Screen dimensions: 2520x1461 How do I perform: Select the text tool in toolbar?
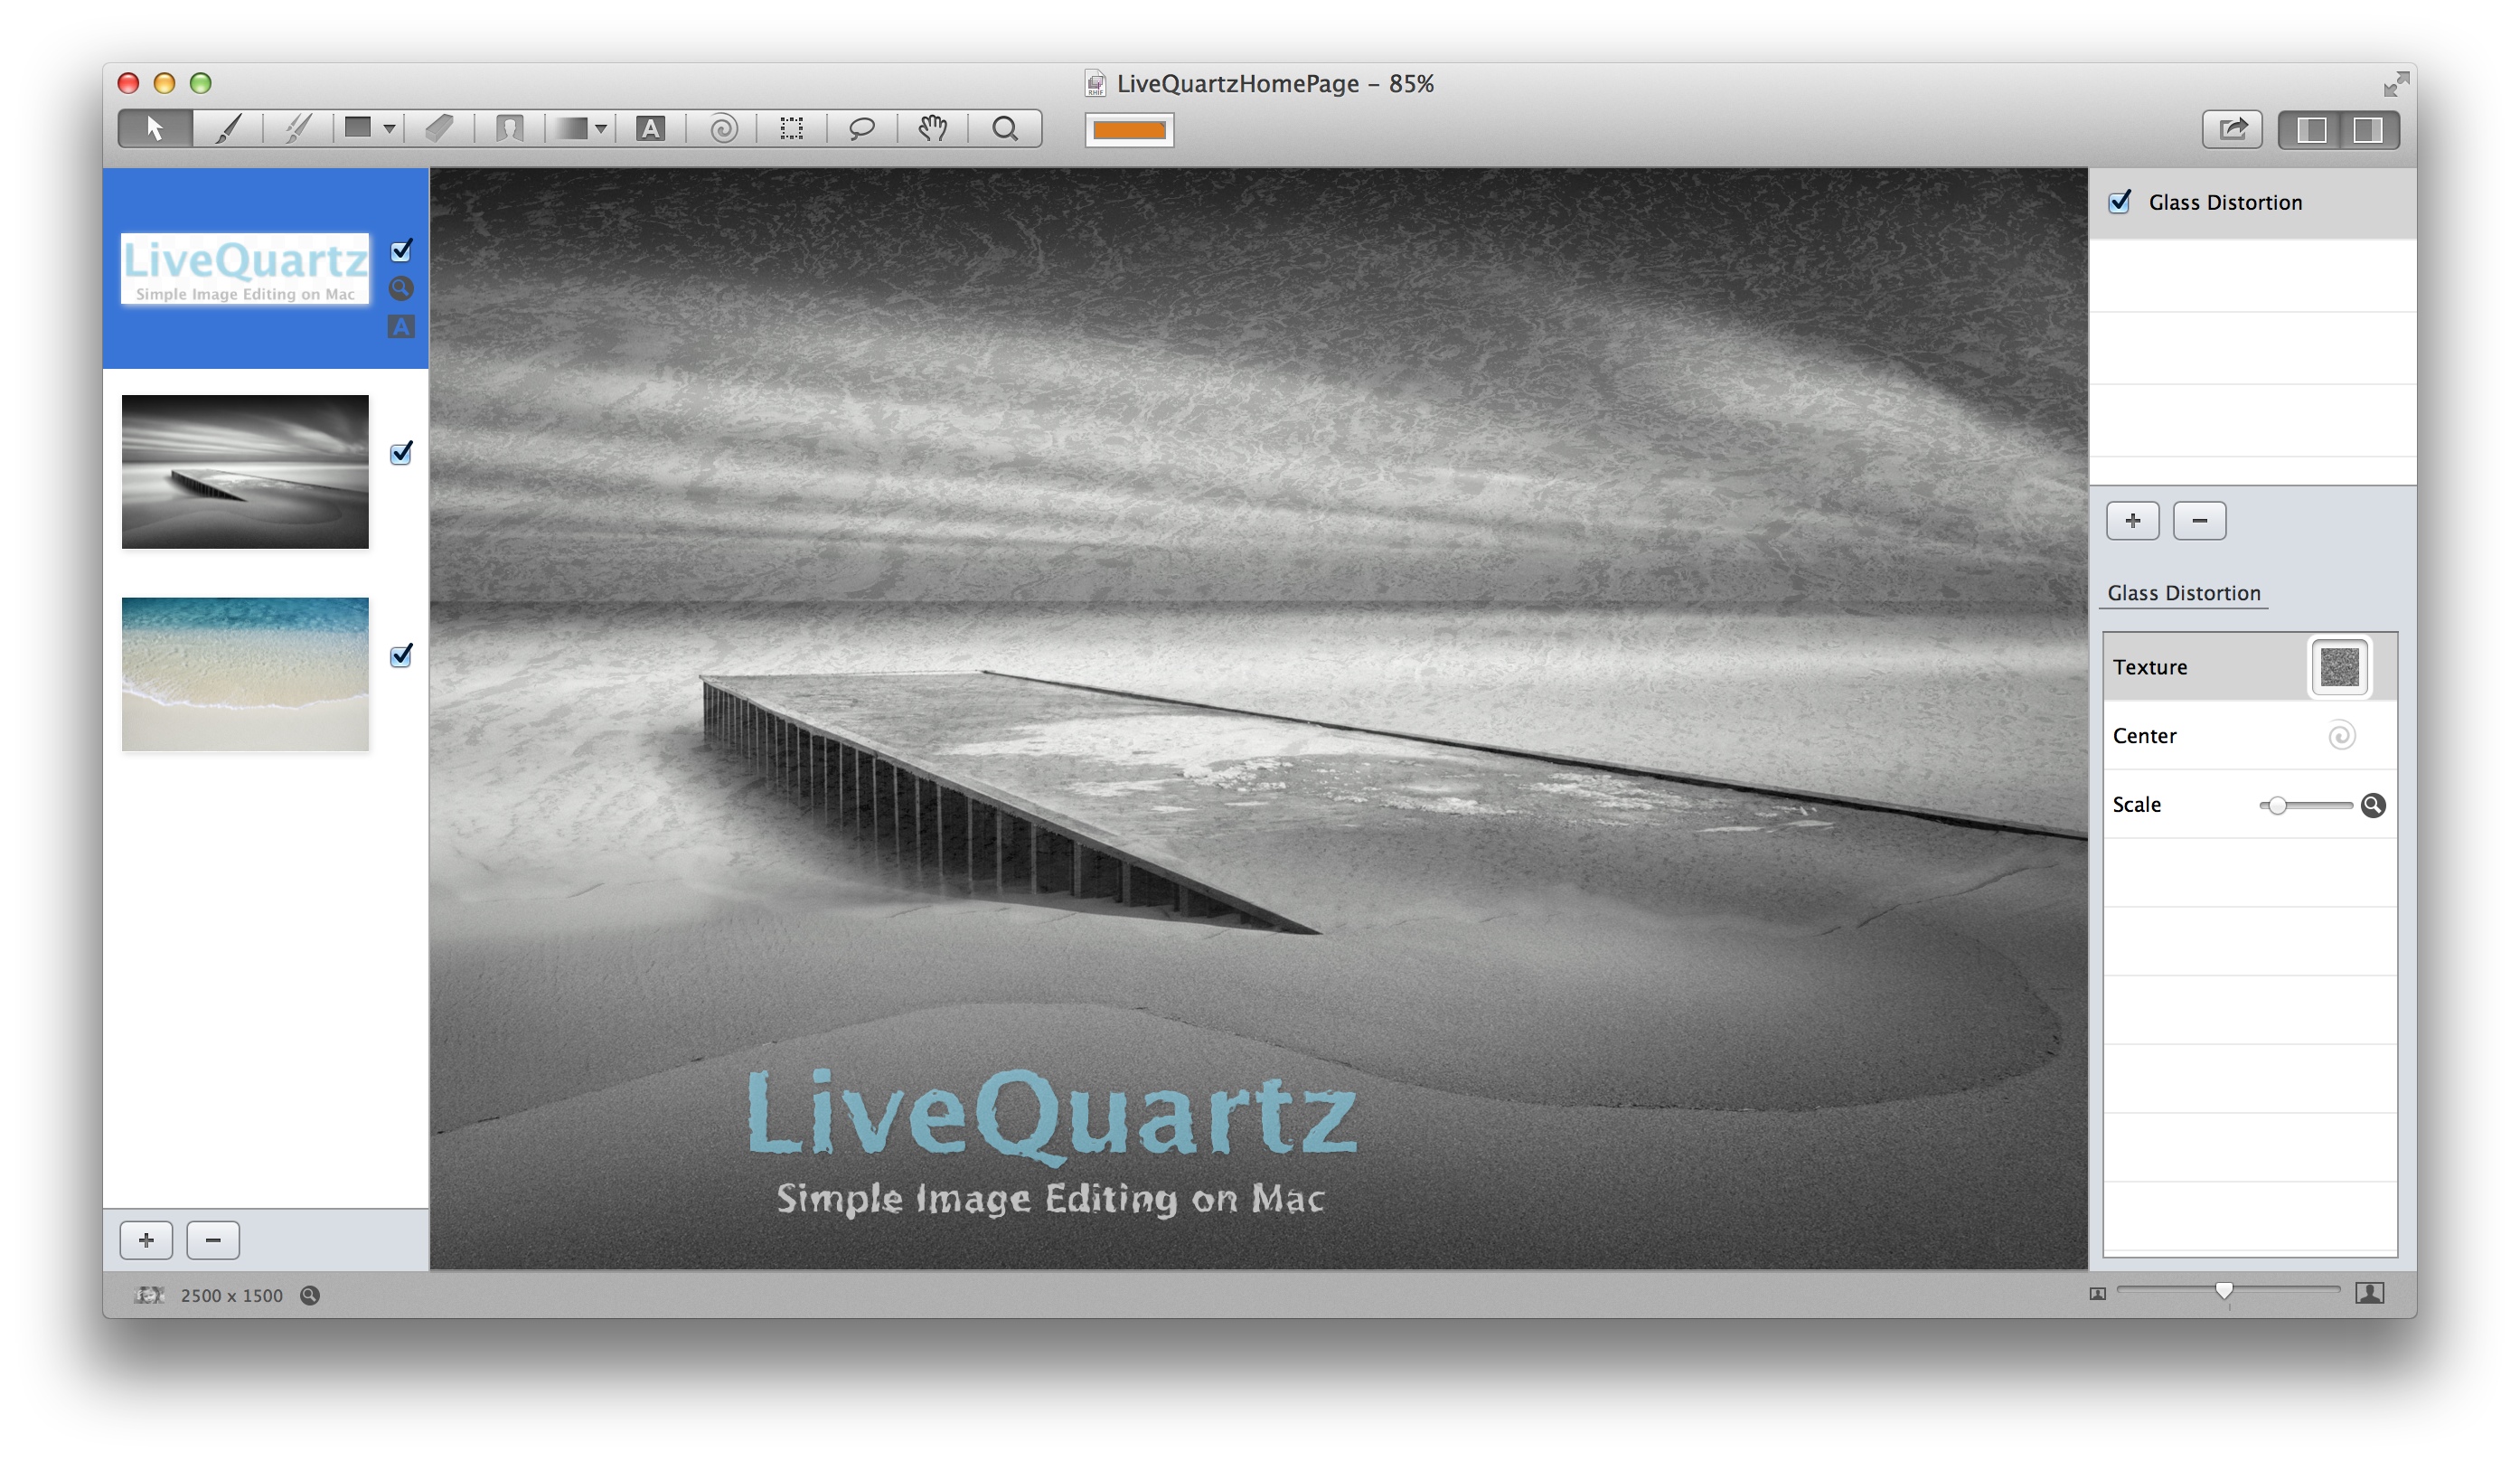coord(651,129)
